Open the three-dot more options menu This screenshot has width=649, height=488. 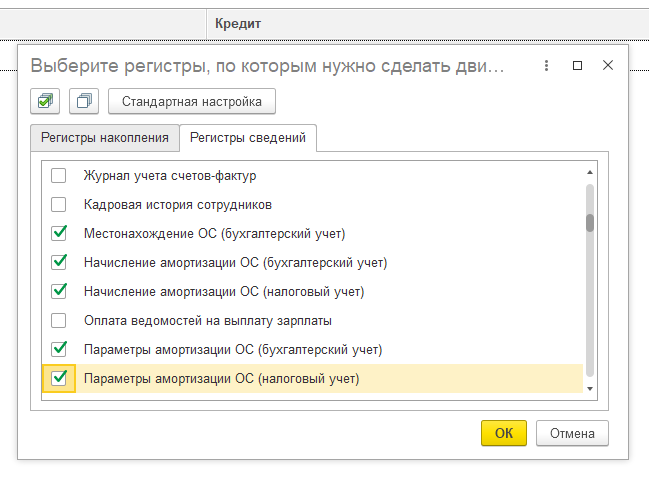[546, 65]
